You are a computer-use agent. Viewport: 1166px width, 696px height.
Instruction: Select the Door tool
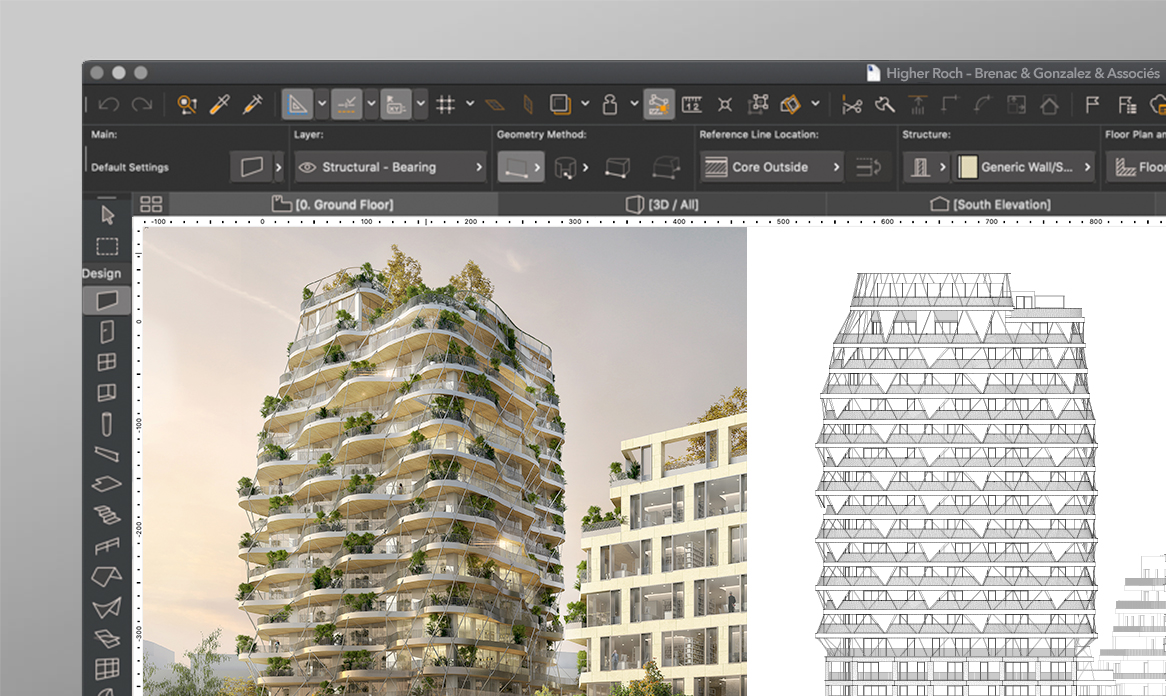click(x=107, y=332)
